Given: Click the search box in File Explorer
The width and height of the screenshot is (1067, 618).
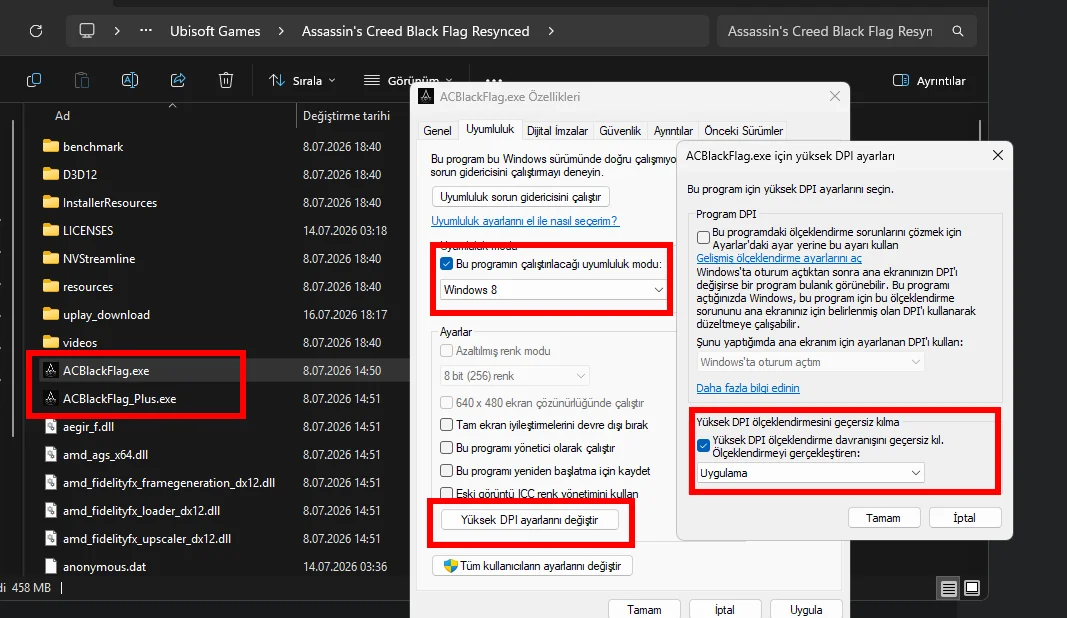Looking at the screenshot, I should (x=847, y=31).
